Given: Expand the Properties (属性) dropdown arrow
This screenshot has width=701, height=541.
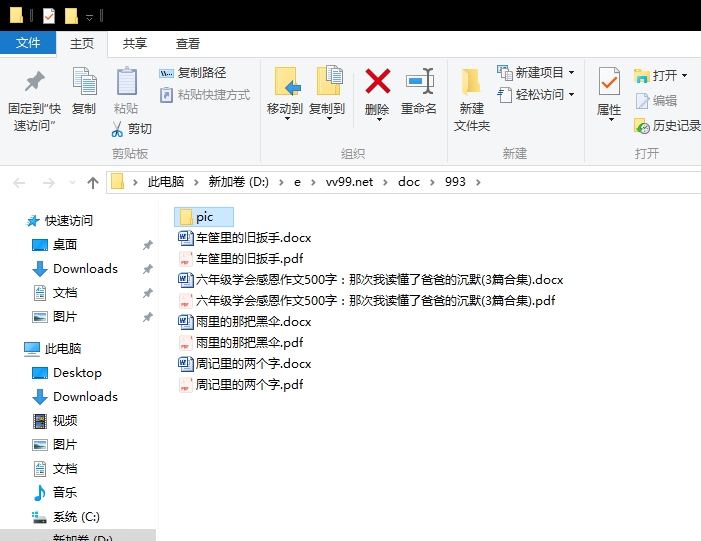Looking at the screenshot, I should click(611, 119).
